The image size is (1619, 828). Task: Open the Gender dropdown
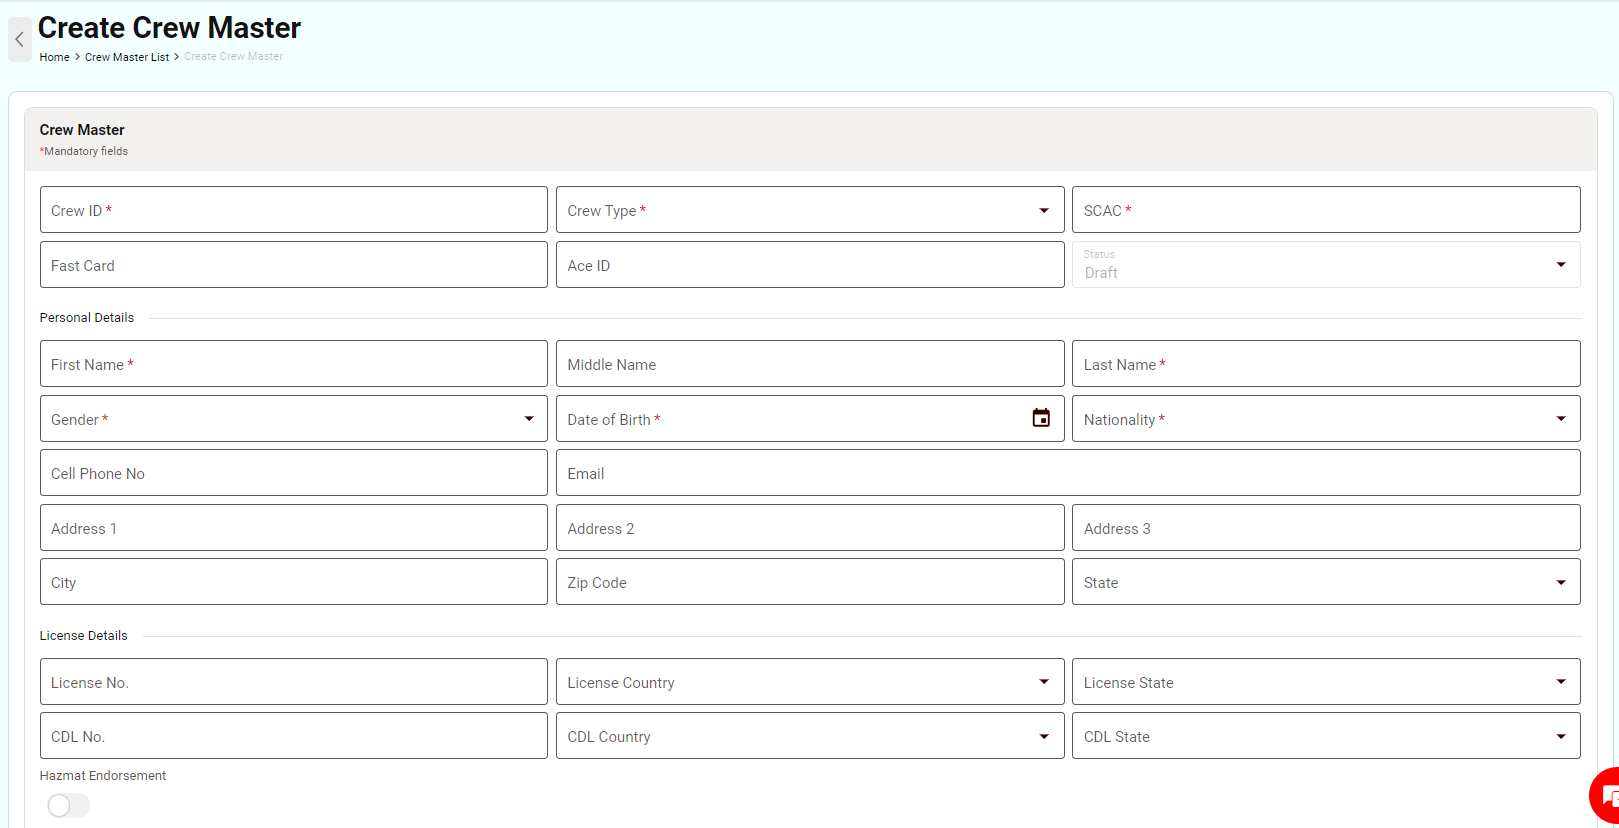point(294,419)
